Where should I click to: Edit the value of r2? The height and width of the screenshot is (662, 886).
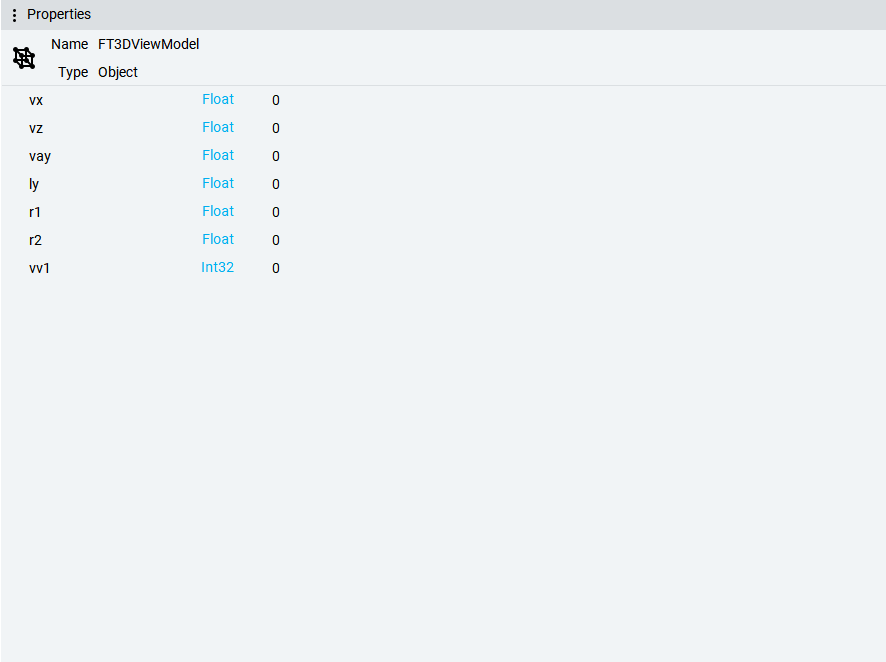point(276,240)
